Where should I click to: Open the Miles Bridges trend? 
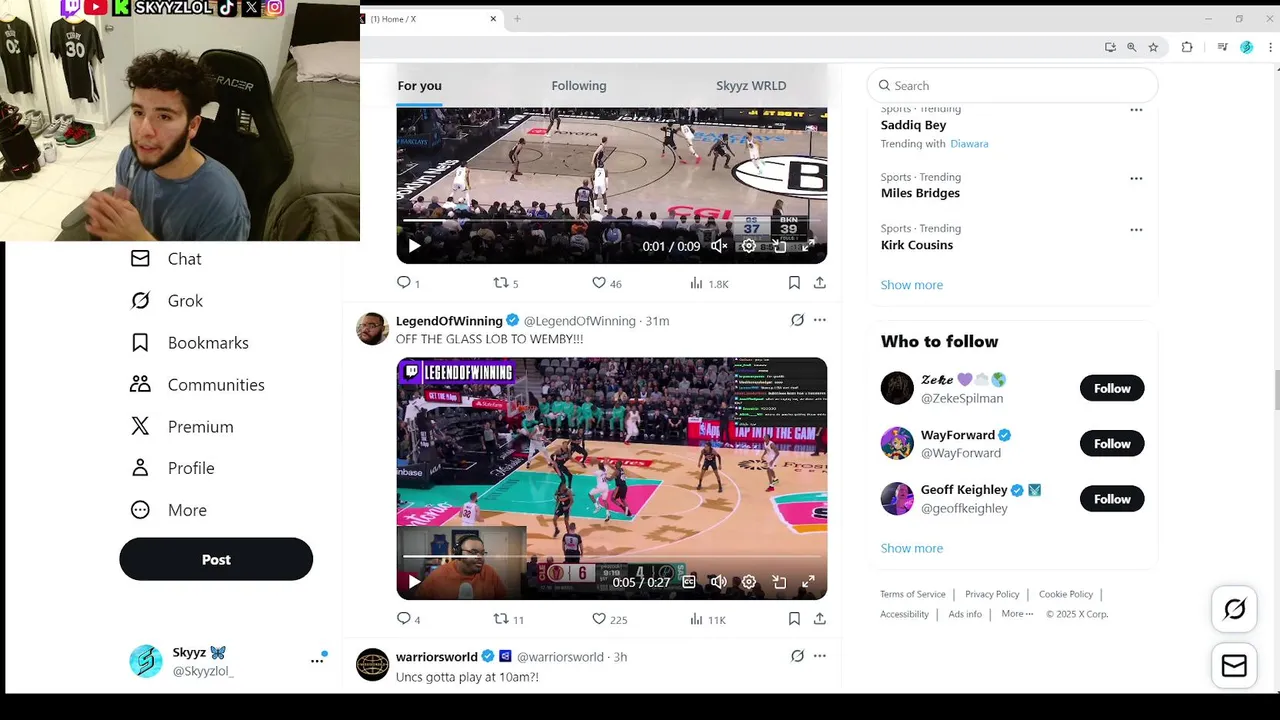click(920, 193)
